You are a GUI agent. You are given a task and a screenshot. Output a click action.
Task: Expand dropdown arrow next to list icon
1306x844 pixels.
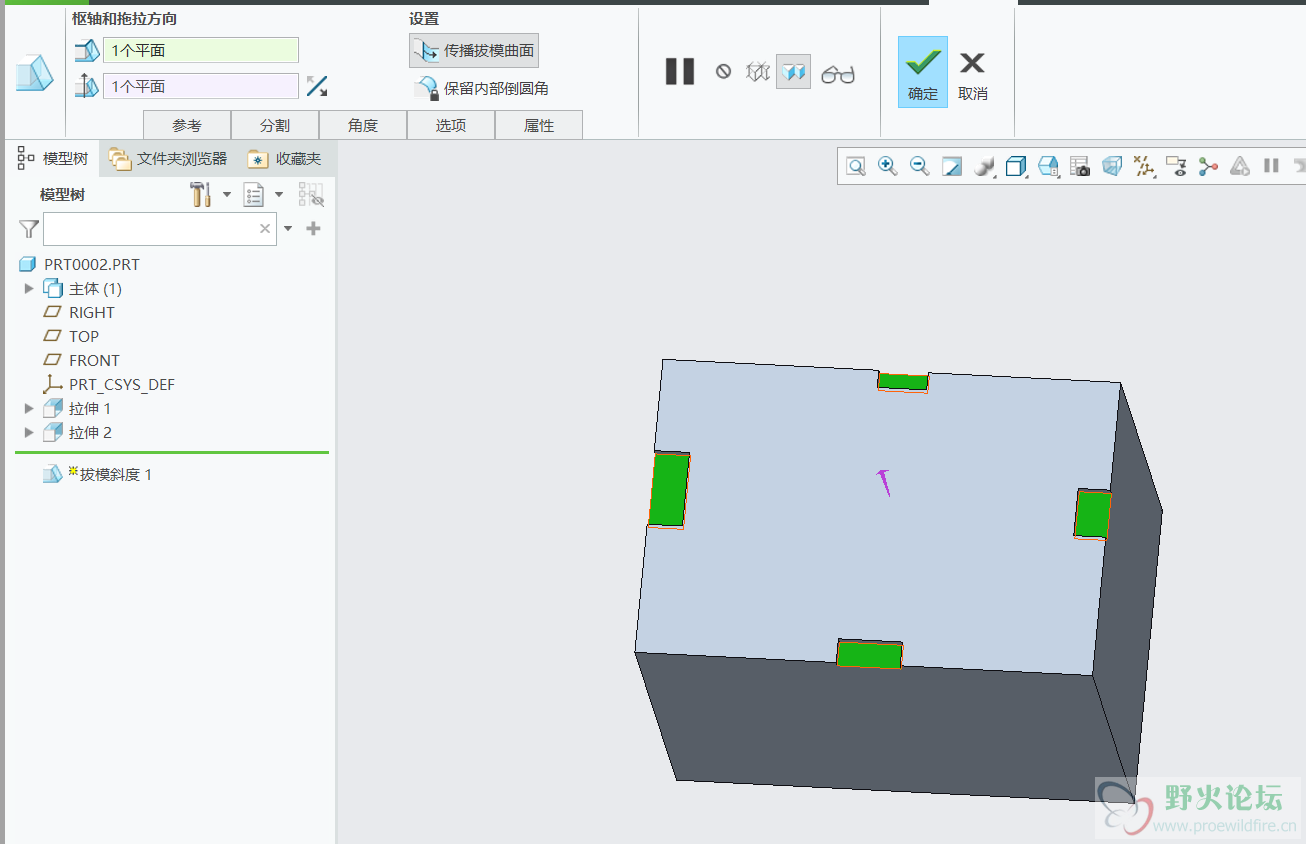coord(279,194)
